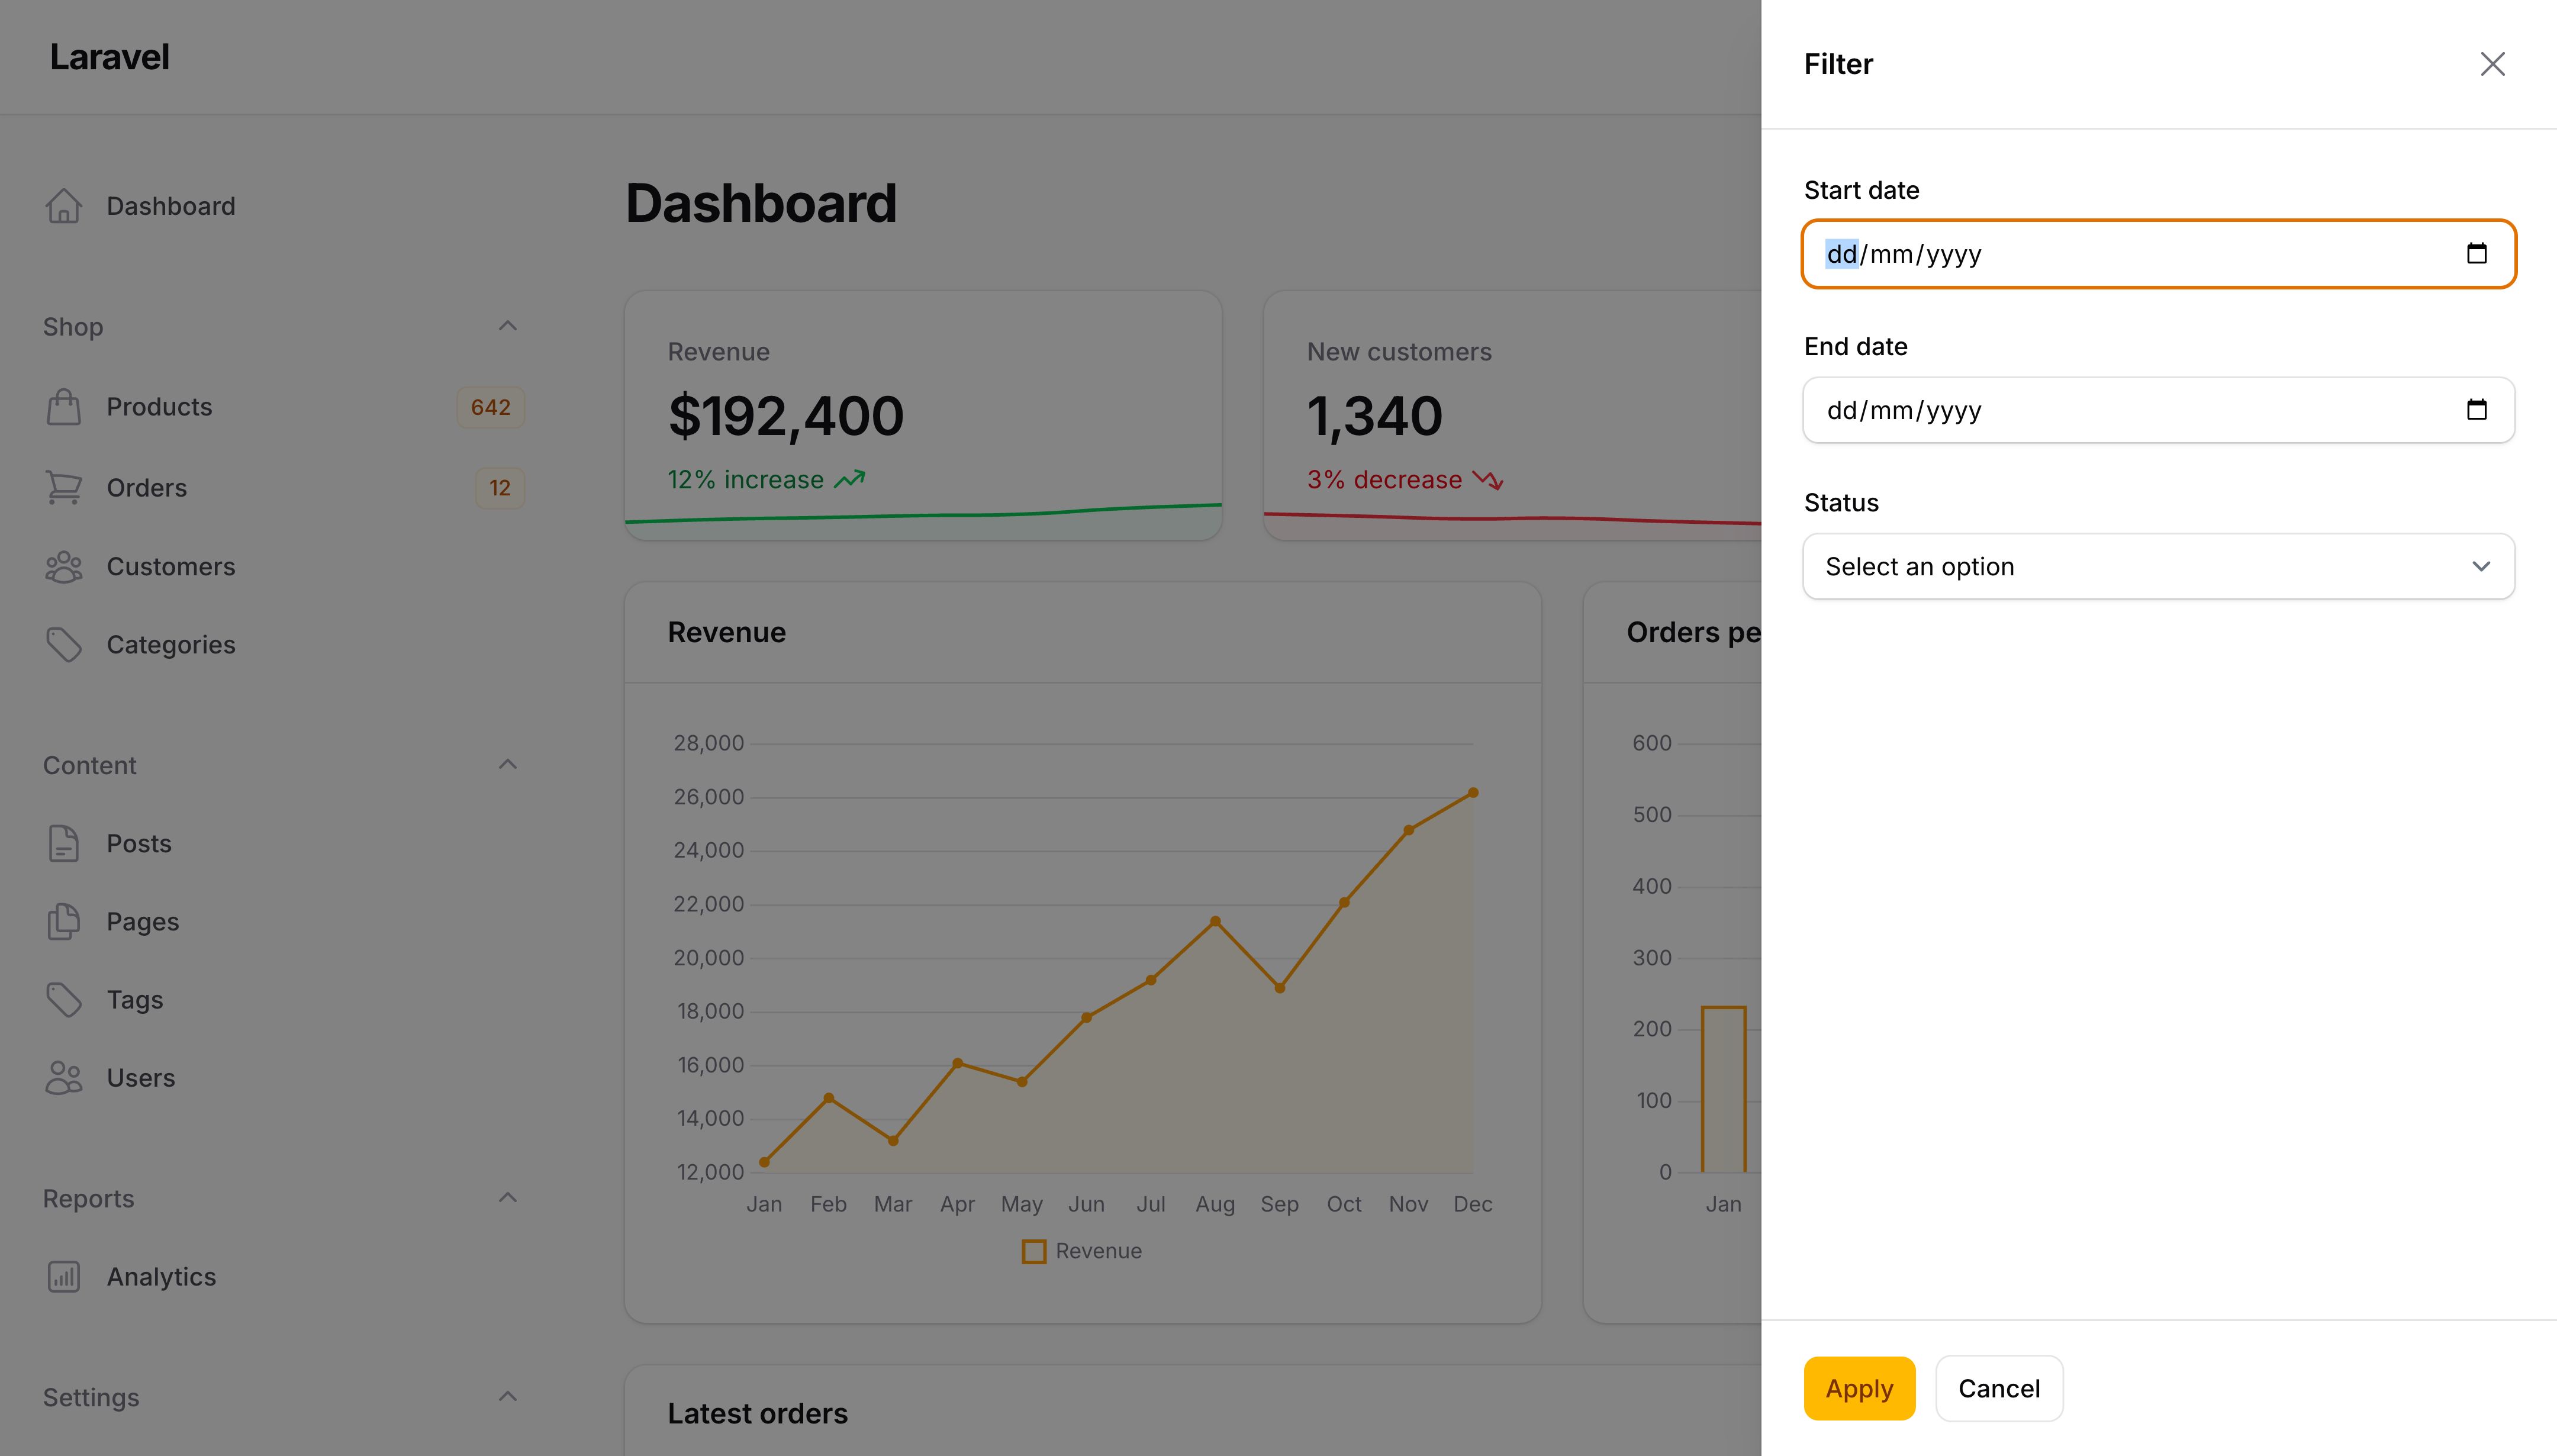Viewport: 2557px width, 1456px height.
Task: Collapse the Reports sidebar group
Action: [x=508, y=1198]
